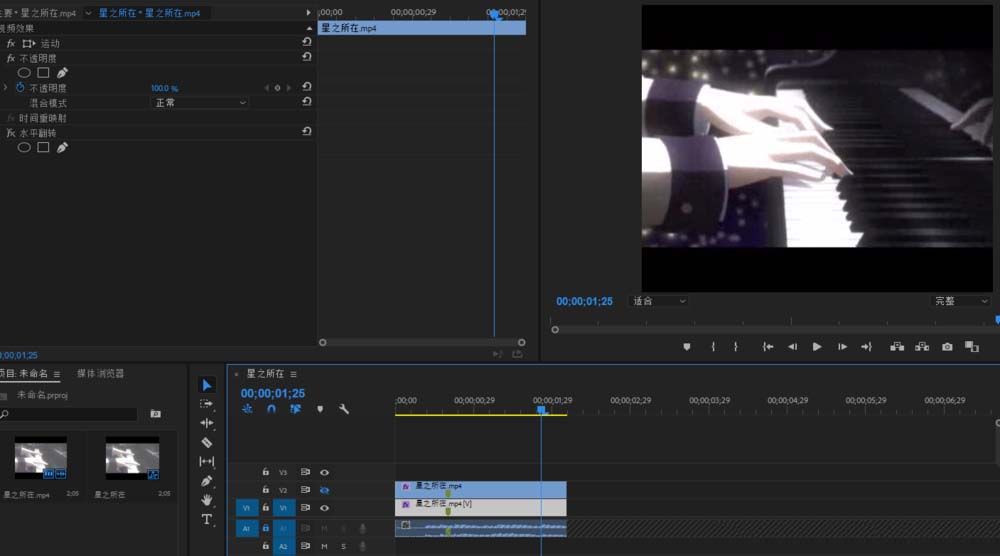The image size is (1000, 556).
Task: Create rectangle mask under 水平翻转 effect
Action: pos(43,147)
